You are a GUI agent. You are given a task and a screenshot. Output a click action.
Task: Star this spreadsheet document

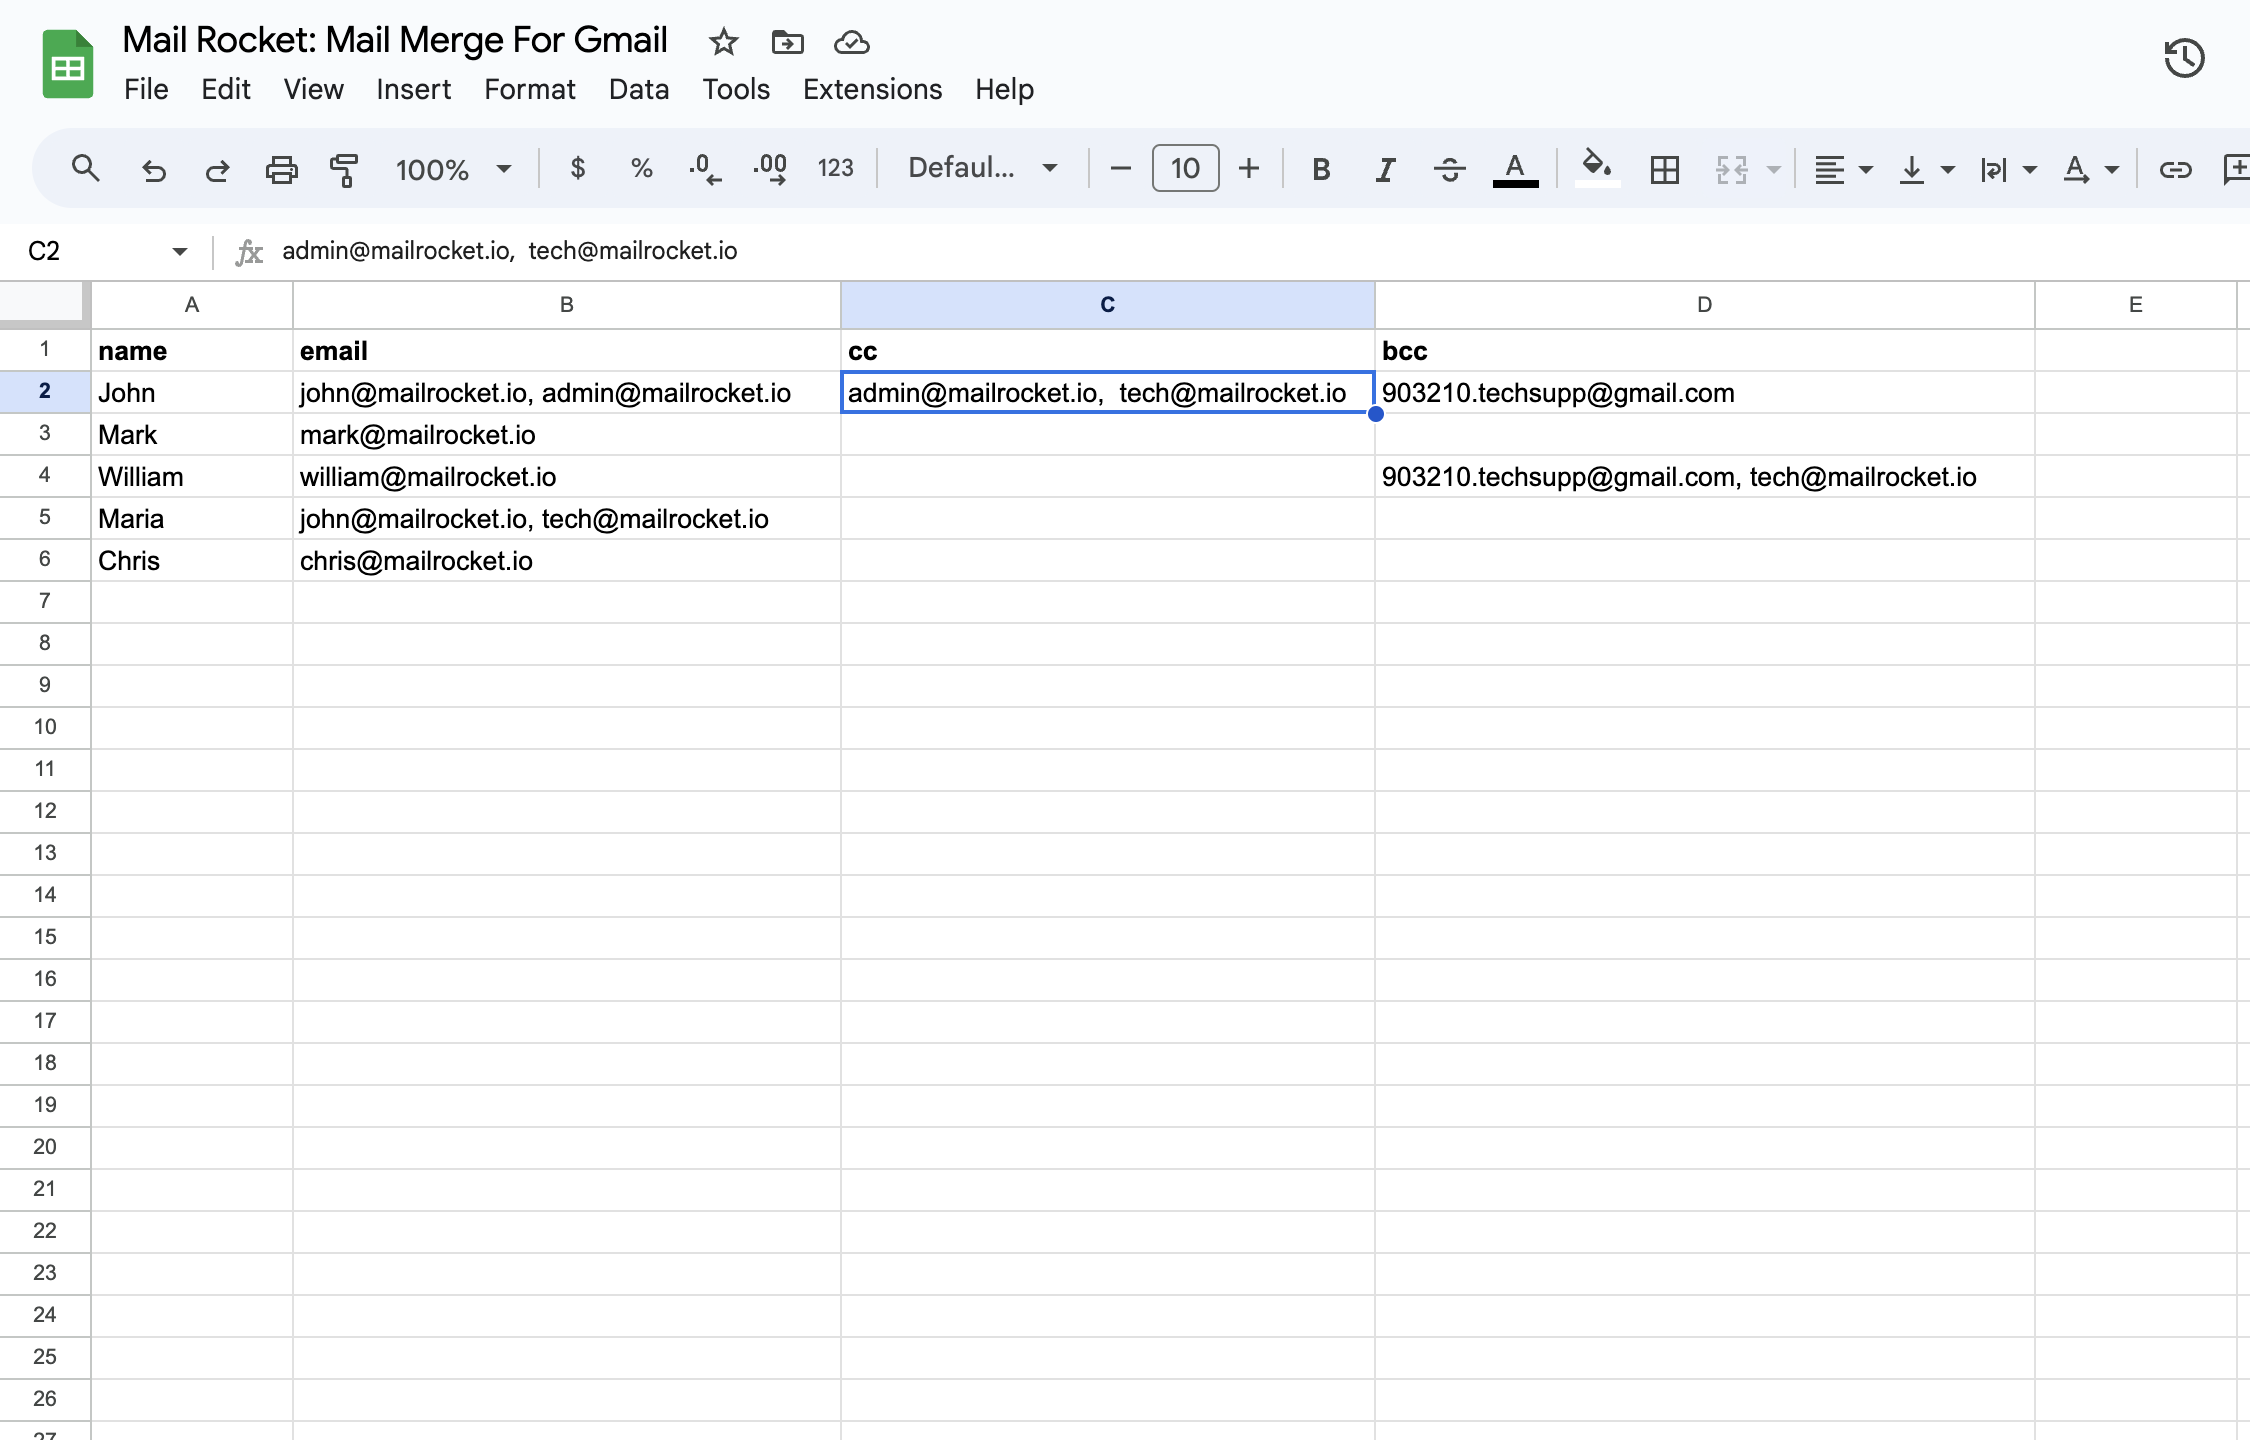pos(723,42)
